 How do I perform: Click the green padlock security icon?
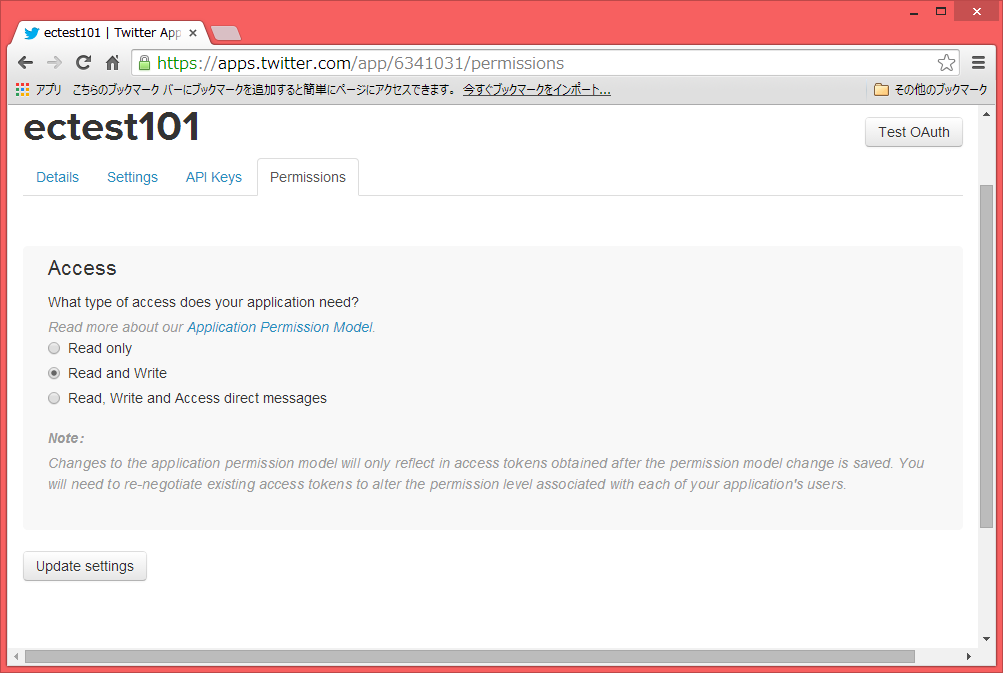click(x=145, y=63)
